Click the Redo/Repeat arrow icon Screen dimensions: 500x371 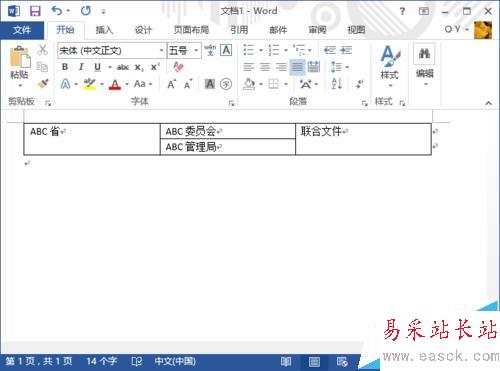86,11
